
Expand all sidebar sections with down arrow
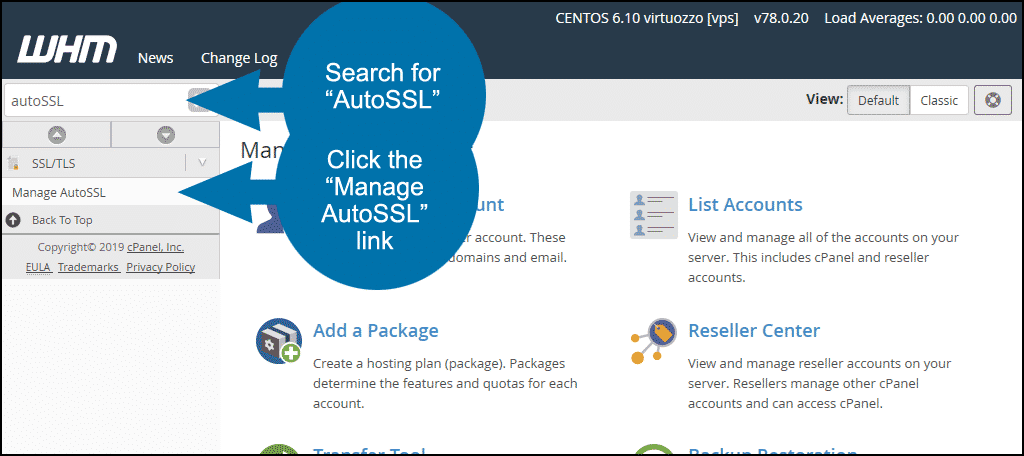coord(166,135)
